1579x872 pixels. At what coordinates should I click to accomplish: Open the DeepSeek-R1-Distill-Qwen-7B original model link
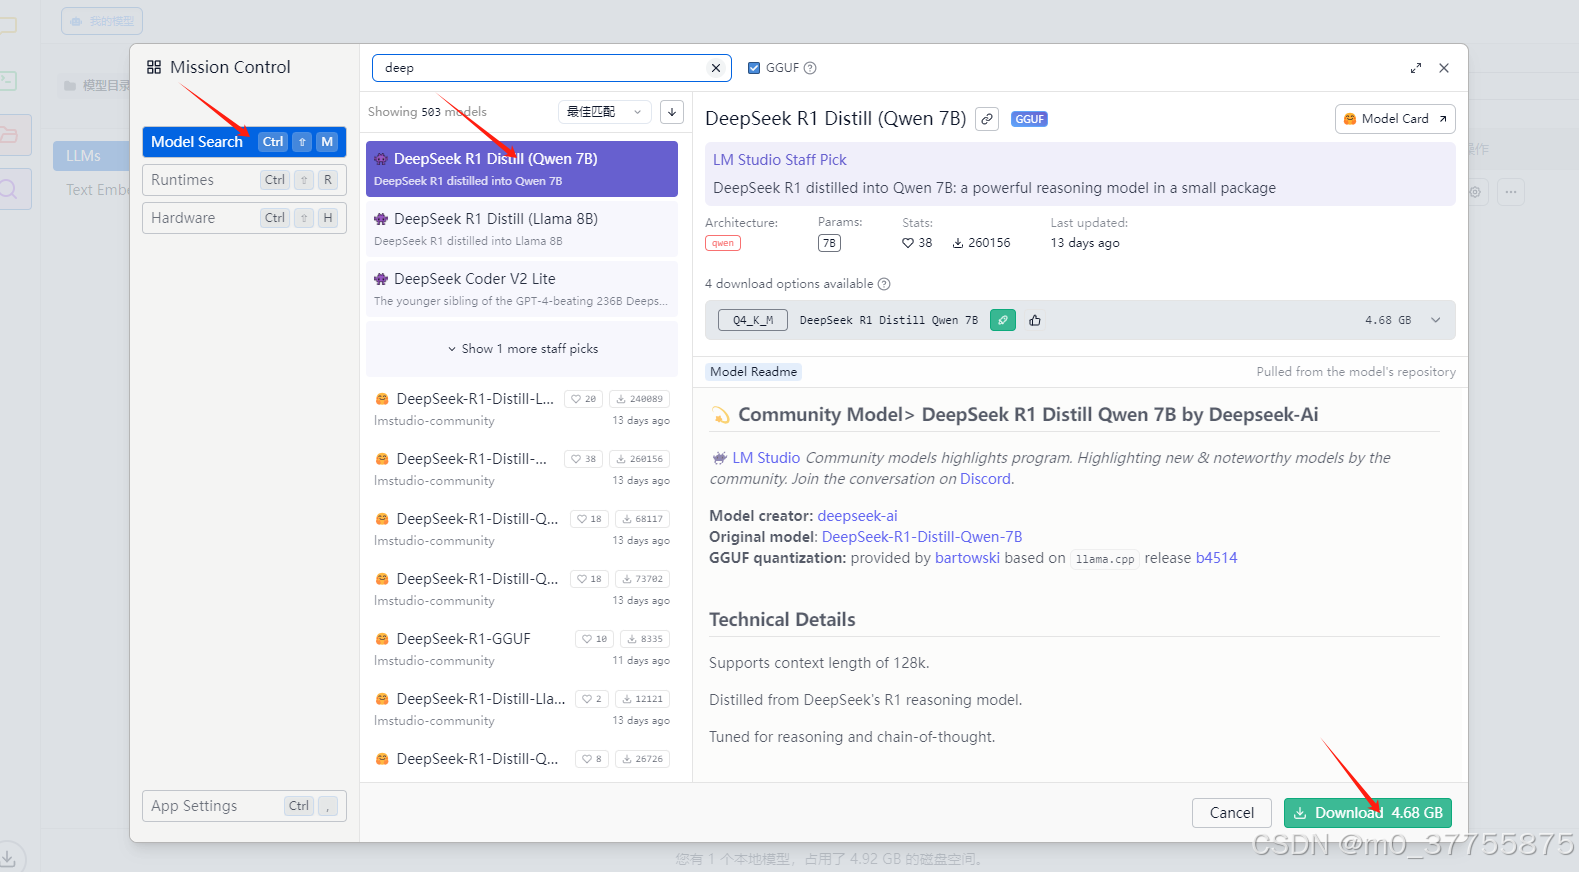(x=922, y=537)
